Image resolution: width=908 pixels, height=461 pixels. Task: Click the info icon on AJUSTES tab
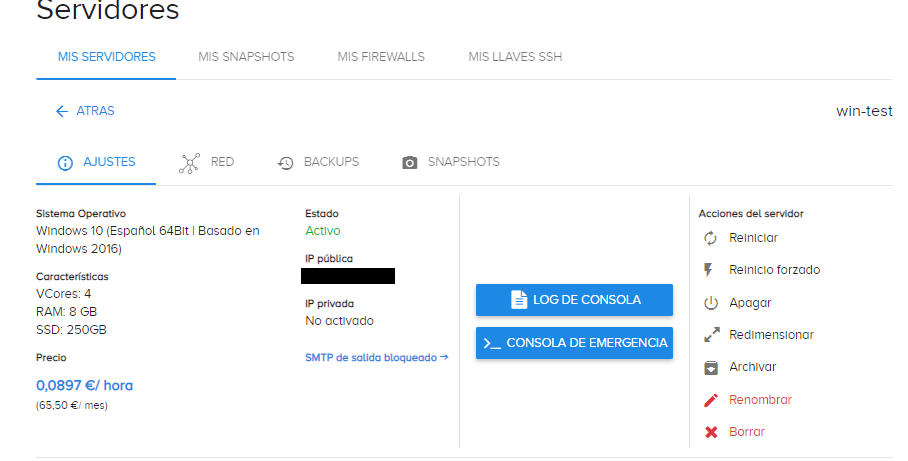pyautogui.click(x=65, y=163)
